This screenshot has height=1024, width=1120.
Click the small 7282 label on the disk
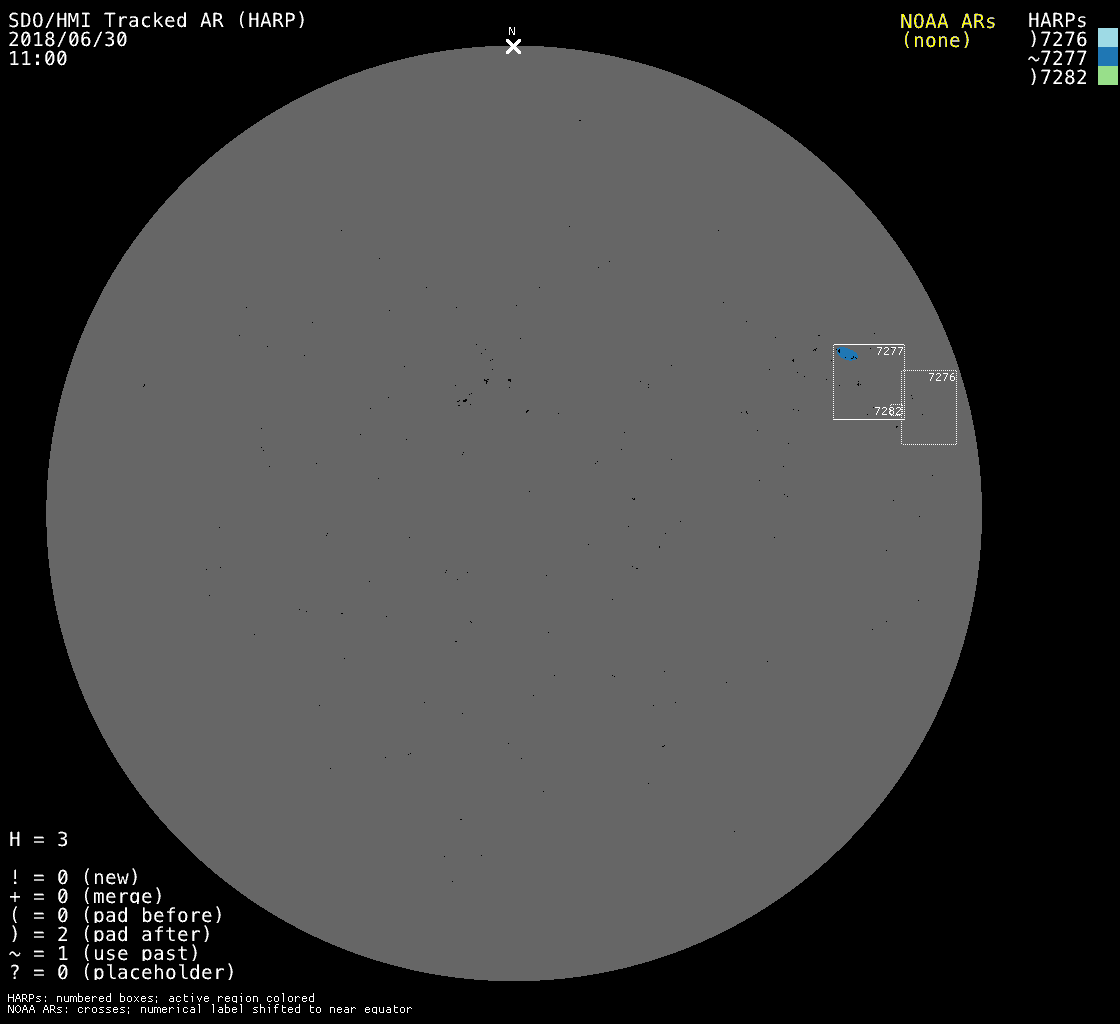click(887, 411)
